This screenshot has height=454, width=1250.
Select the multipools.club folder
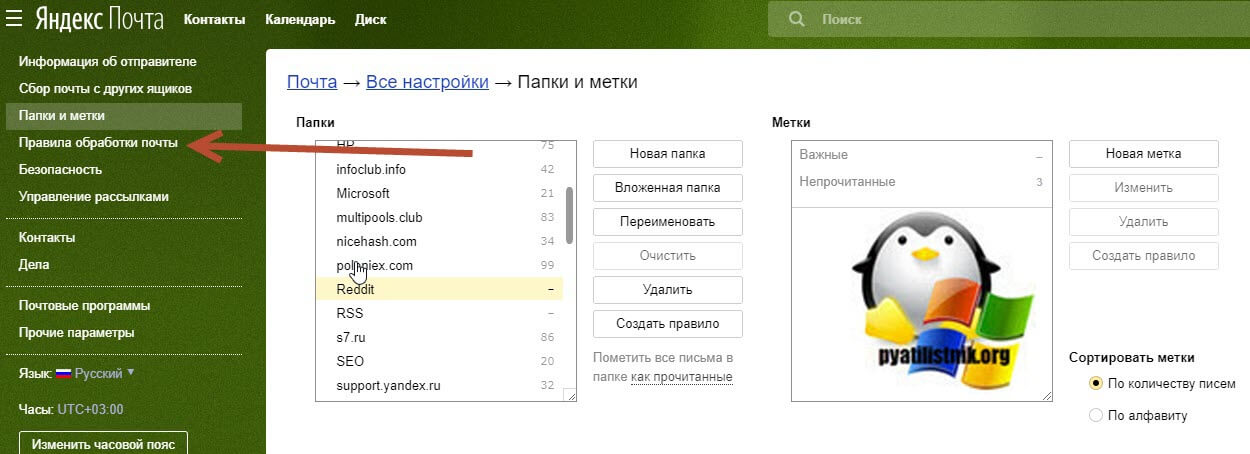pyautogui.click(x=439, y=218)
